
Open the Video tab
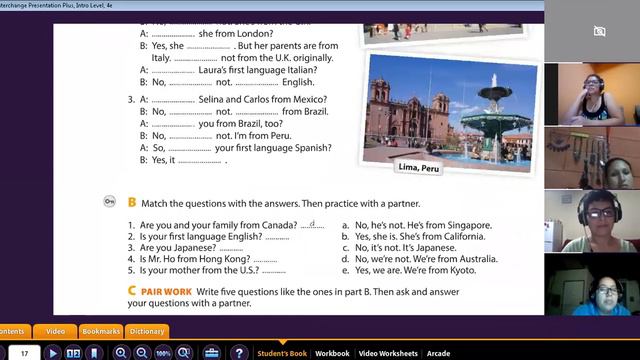click(x=55, y=331)
